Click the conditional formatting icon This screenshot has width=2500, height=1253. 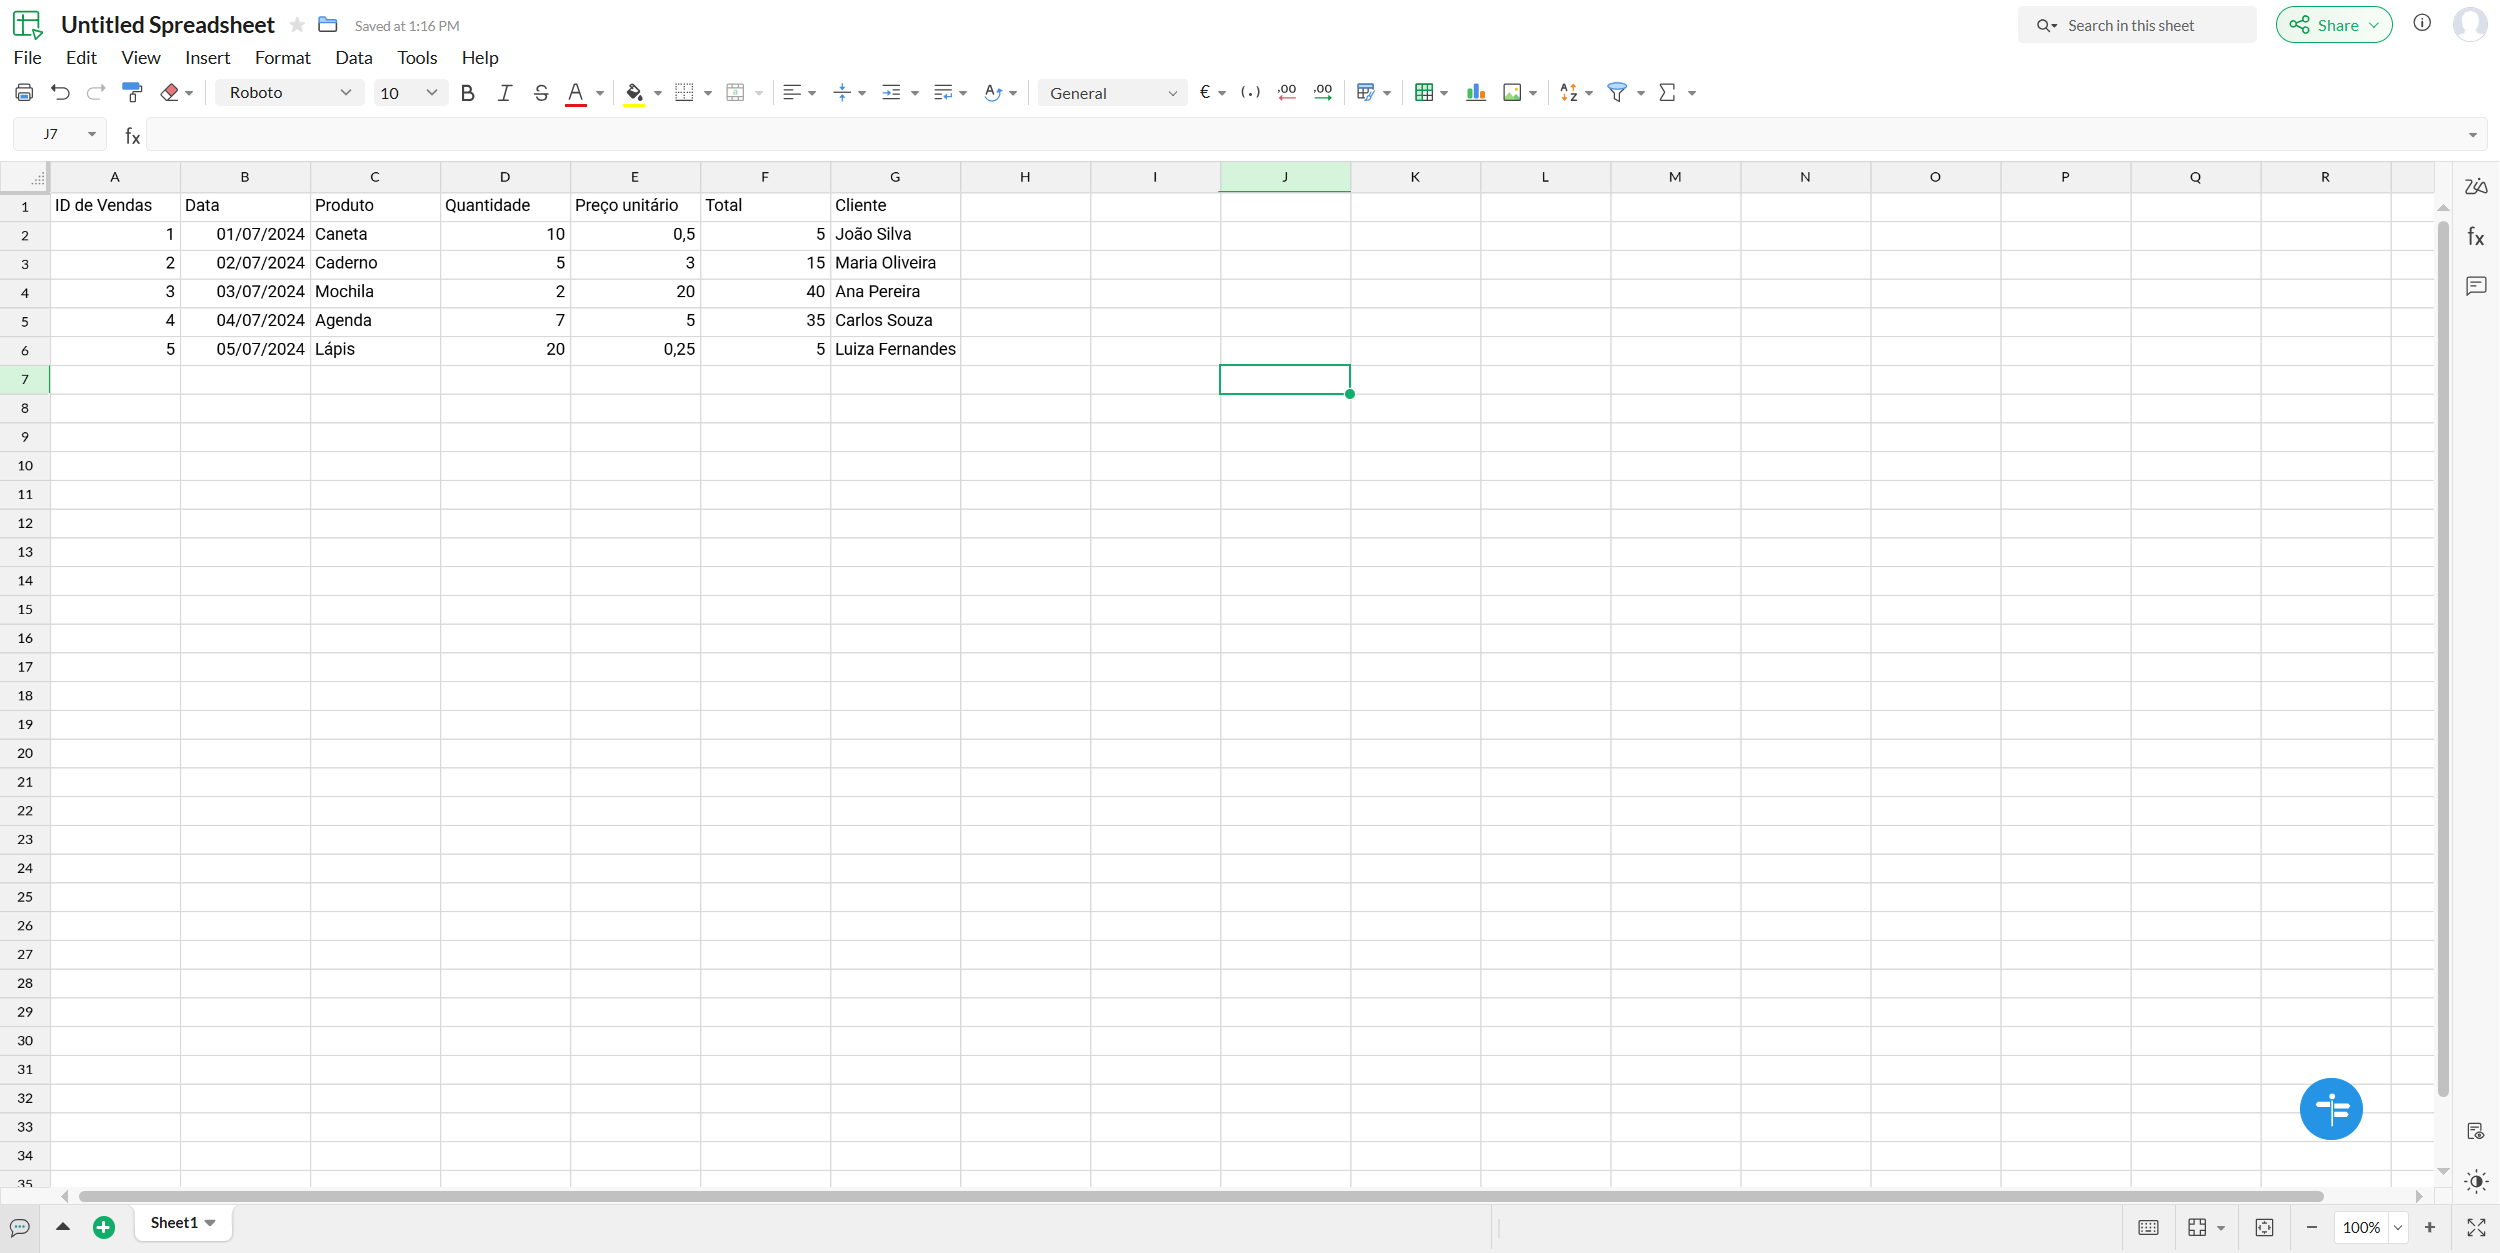[x=1365, y=93]
